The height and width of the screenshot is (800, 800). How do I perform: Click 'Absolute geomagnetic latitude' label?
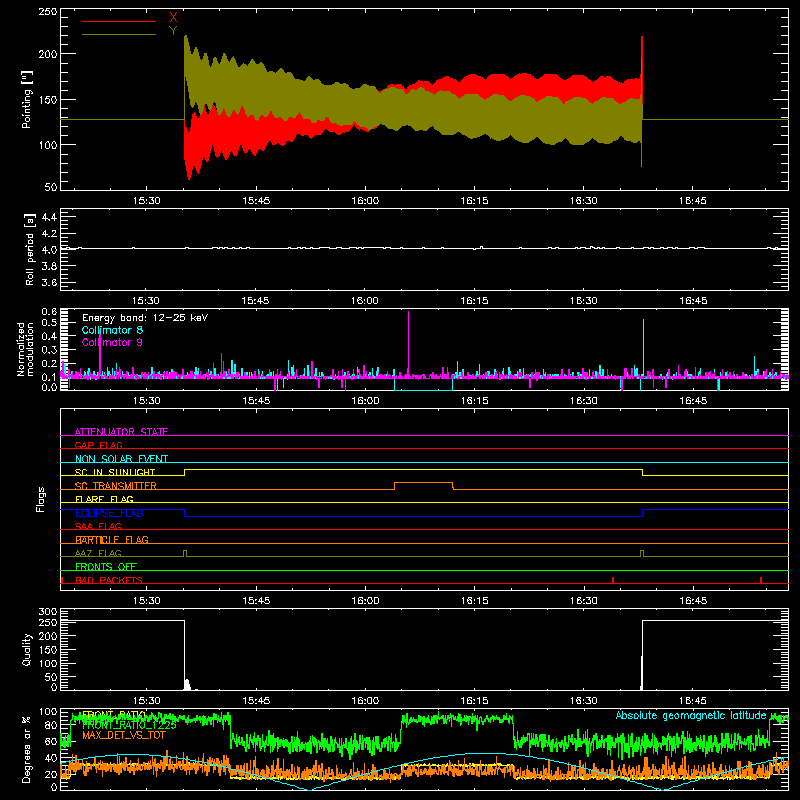[x=691, y=715]
